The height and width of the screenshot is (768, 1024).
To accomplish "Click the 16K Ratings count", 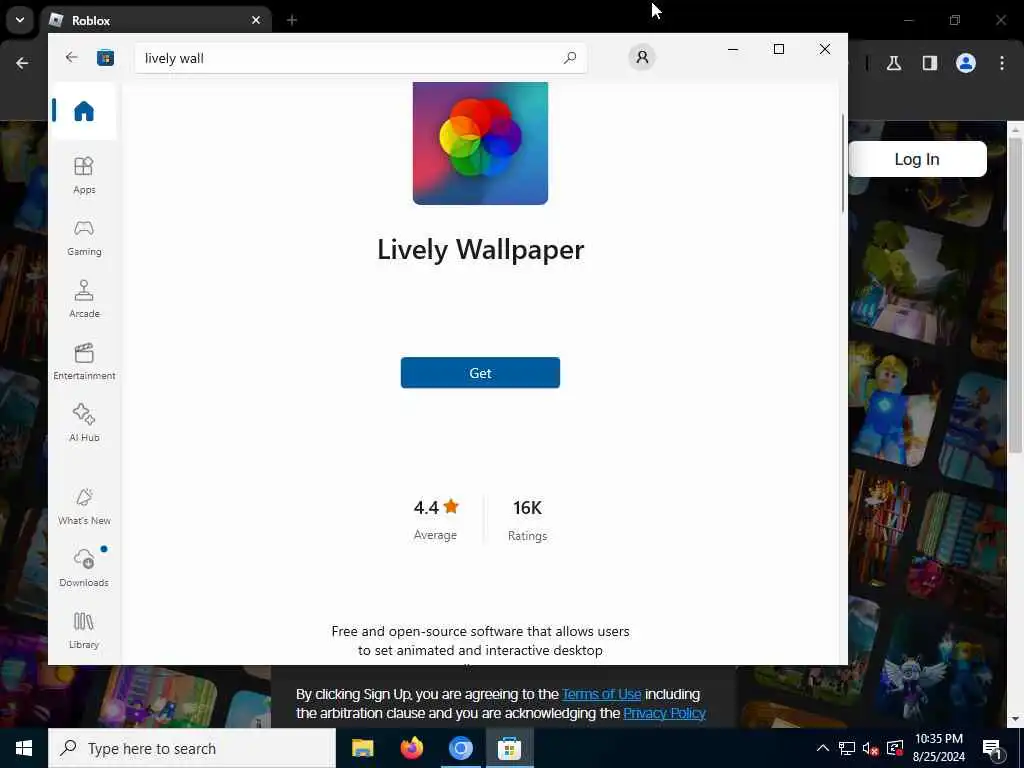I will coord(527,520).
